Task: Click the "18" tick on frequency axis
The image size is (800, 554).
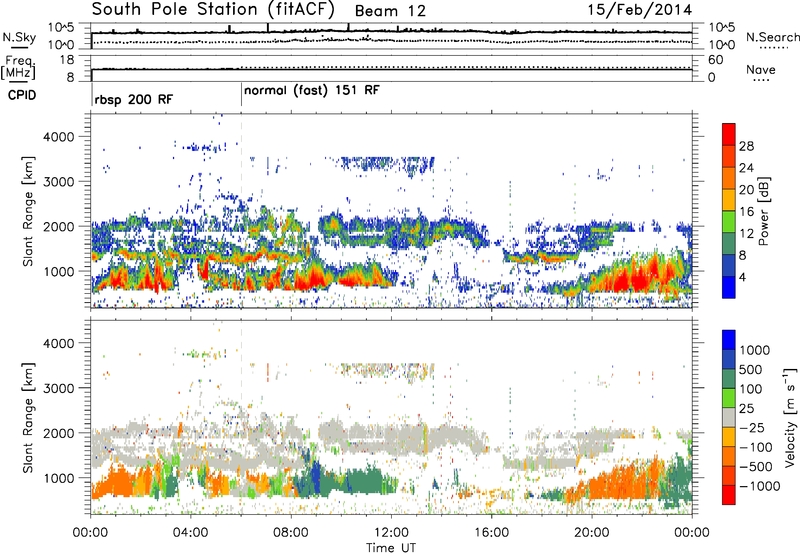Action: click(67, 60)
